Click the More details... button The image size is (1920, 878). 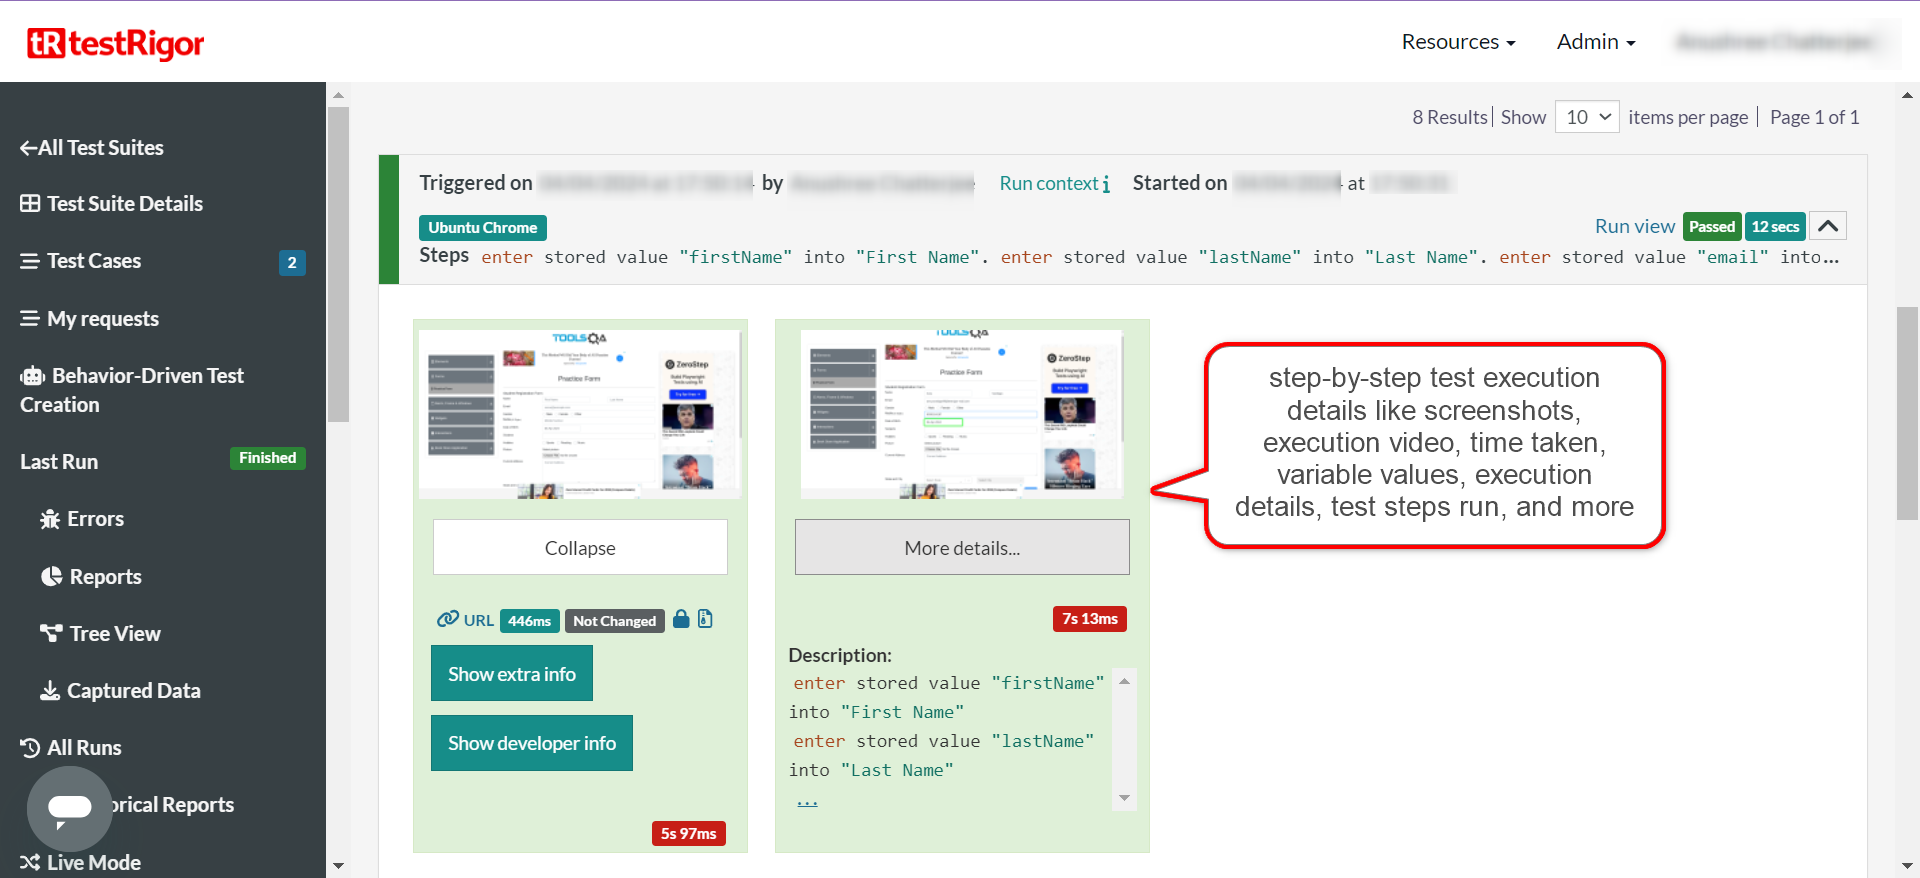pyautogui.click(x=961, y=548)
